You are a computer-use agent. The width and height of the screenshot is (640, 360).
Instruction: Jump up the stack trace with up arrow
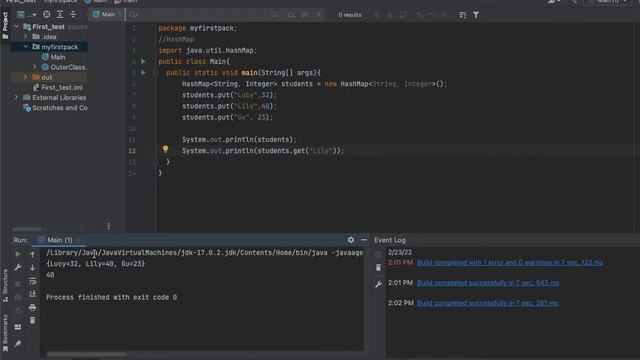click(x=33, y=254)
